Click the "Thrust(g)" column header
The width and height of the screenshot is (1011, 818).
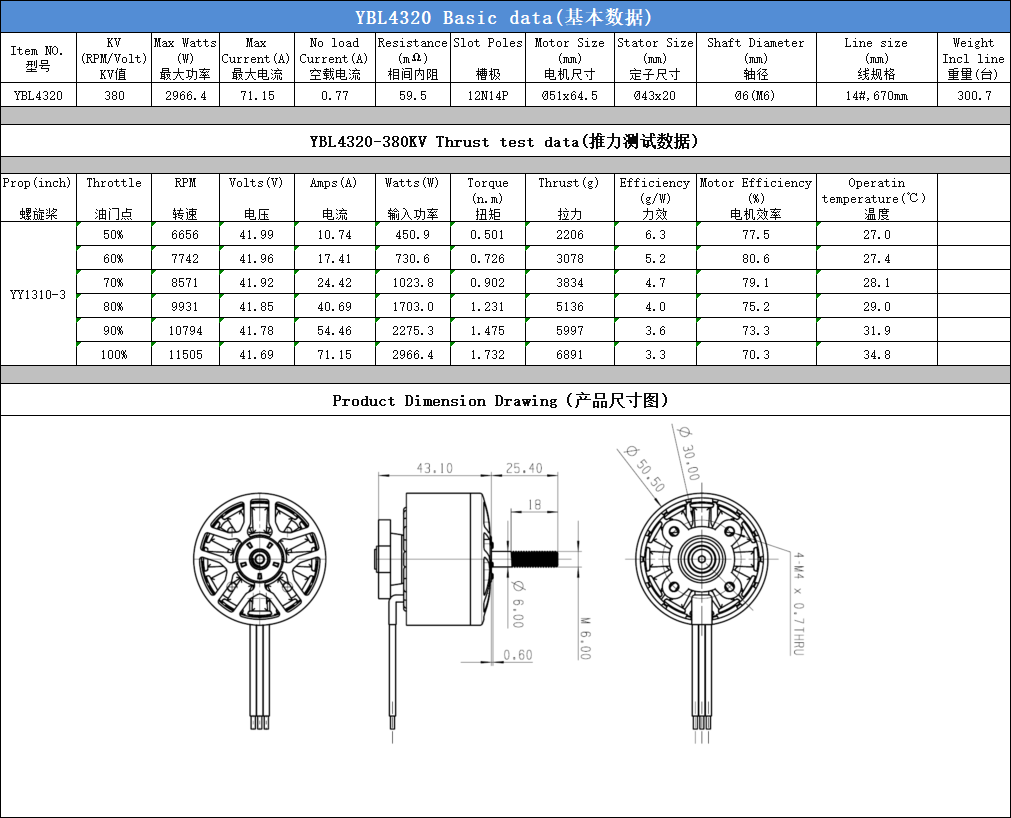[570, 198]
